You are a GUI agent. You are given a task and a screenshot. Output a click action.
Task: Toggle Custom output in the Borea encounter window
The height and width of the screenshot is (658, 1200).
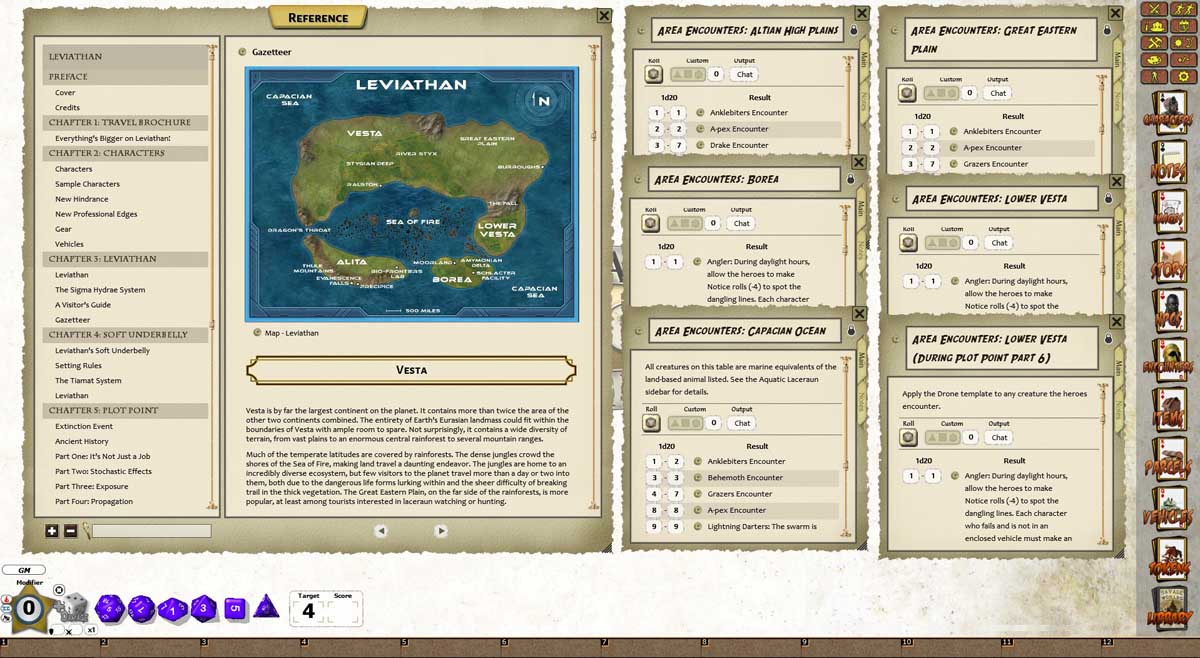point(687,222)
